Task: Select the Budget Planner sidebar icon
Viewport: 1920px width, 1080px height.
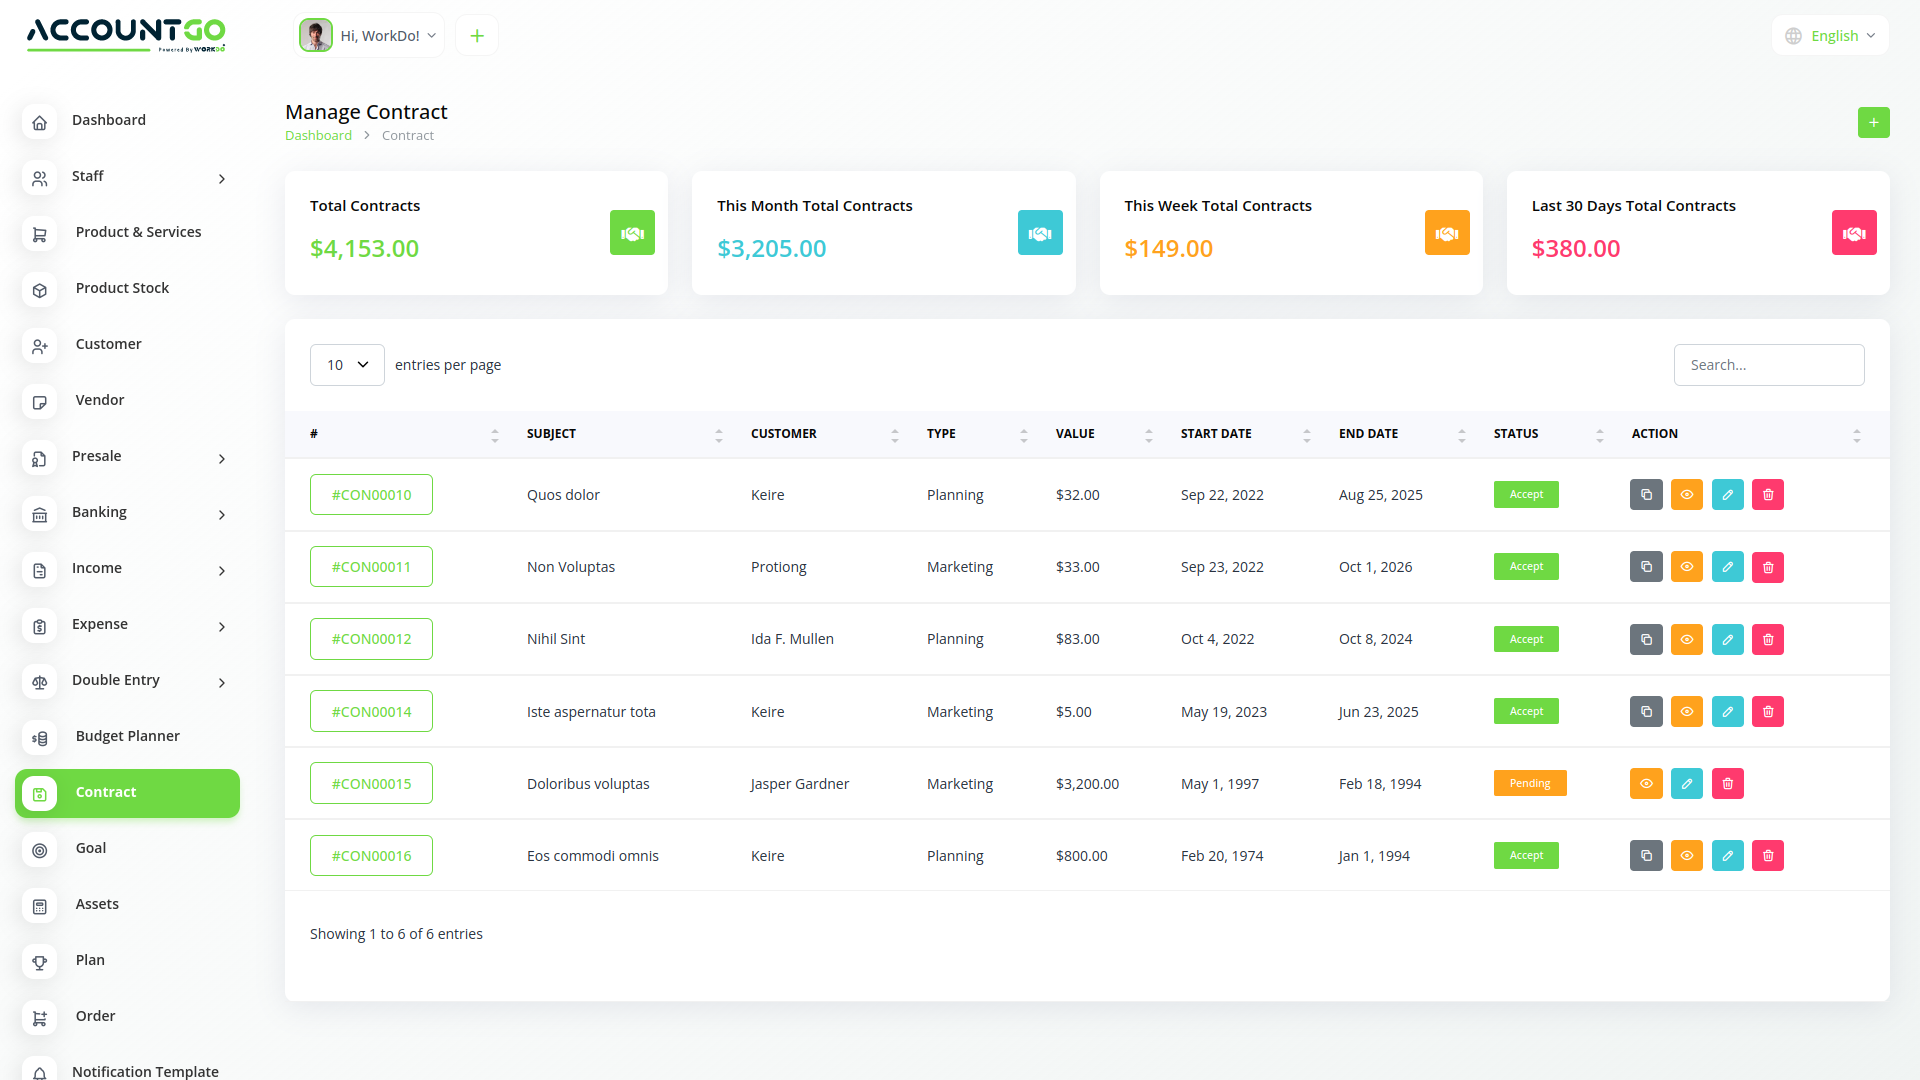Action: (39, 738)
